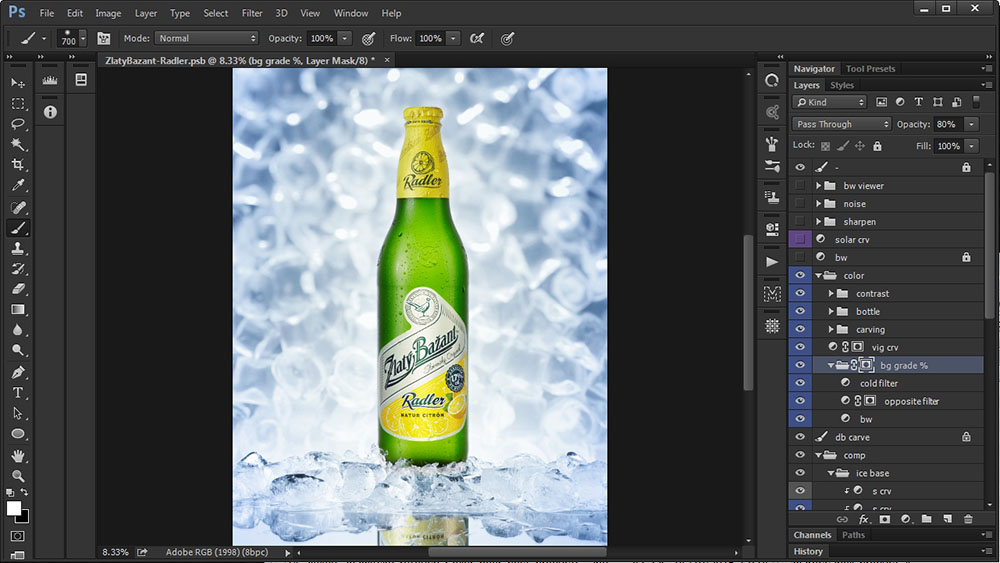
Task: Click the Fill value field in Layers
Action: click(x=948, y=146)
